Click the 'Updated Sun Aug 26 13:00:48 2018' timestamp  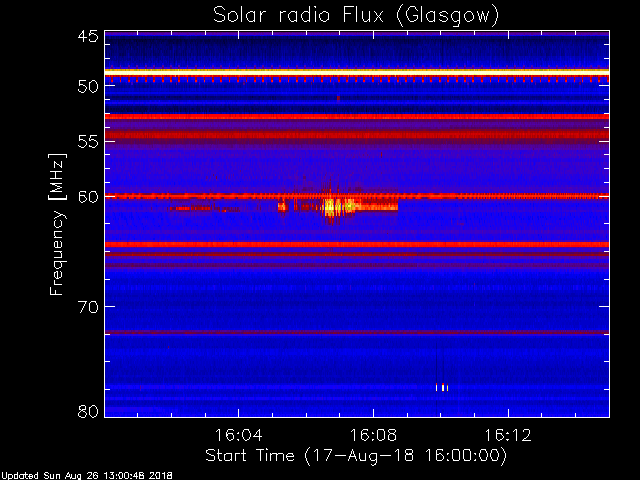pos(87,476)
